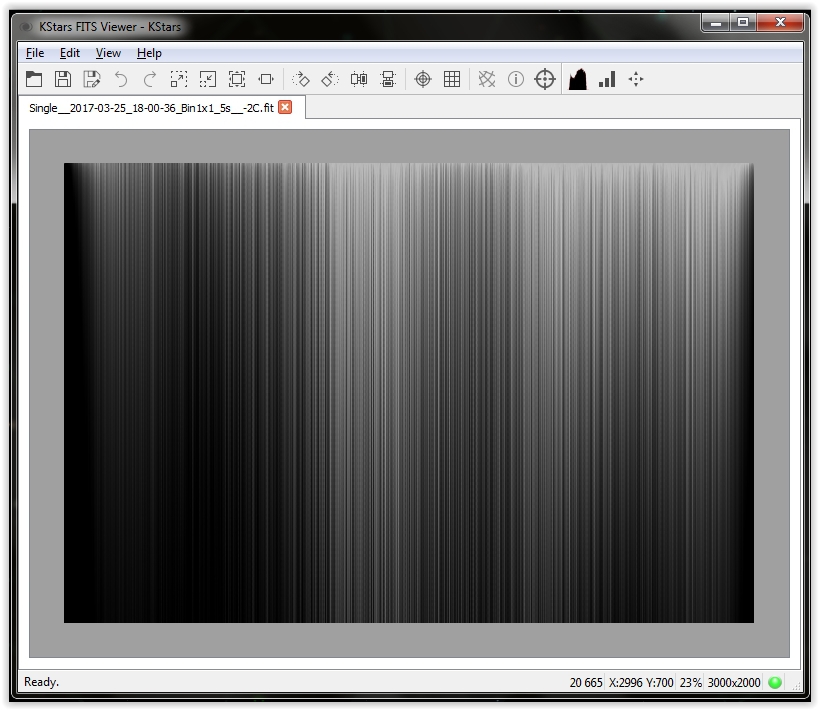Open a FITS file with the folder icon
This screenshot has width=819, height=710.
(34, 79)
